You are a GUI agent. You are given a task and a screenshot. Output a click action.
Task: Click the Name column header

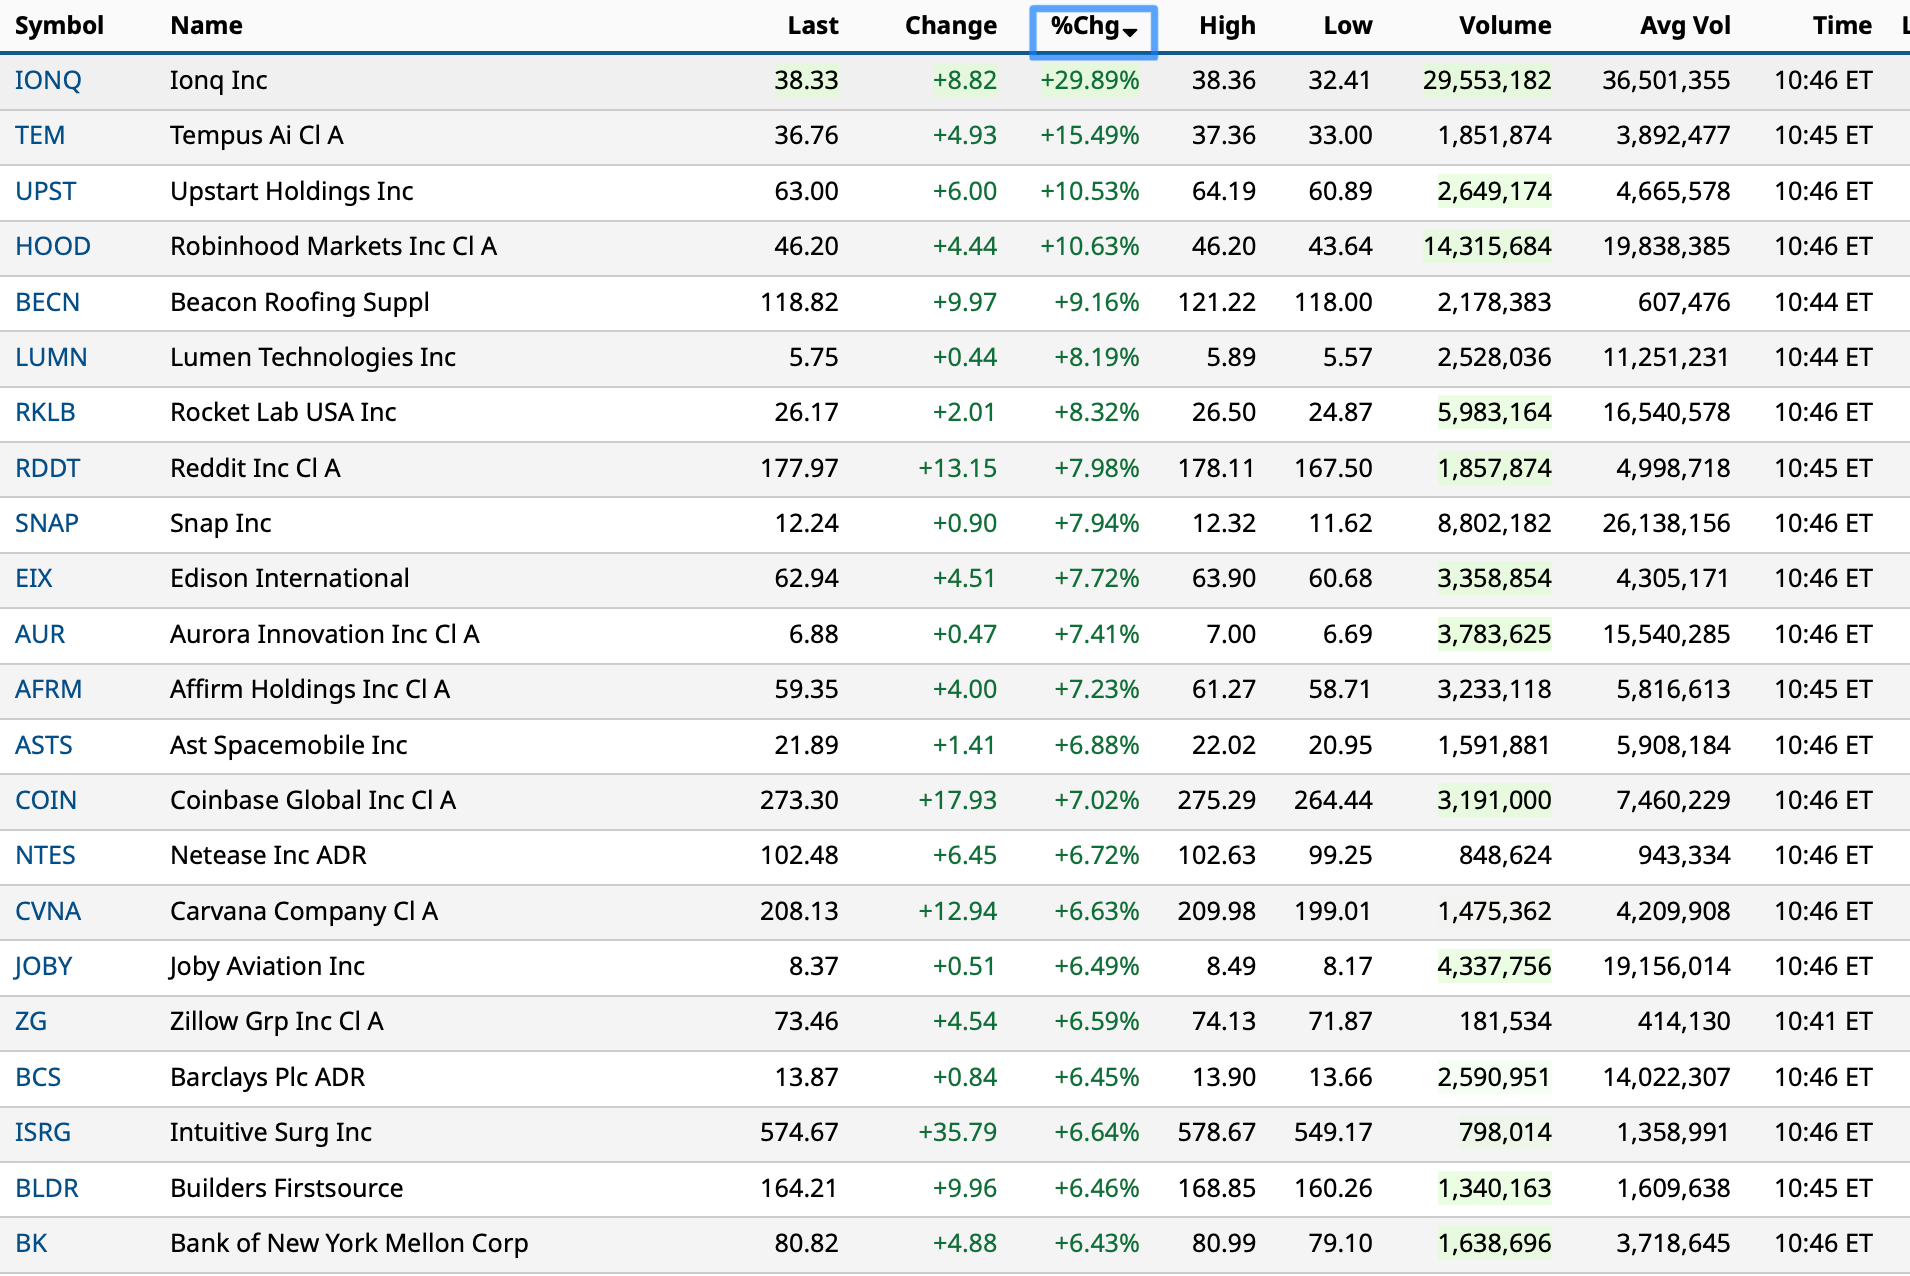206,26
